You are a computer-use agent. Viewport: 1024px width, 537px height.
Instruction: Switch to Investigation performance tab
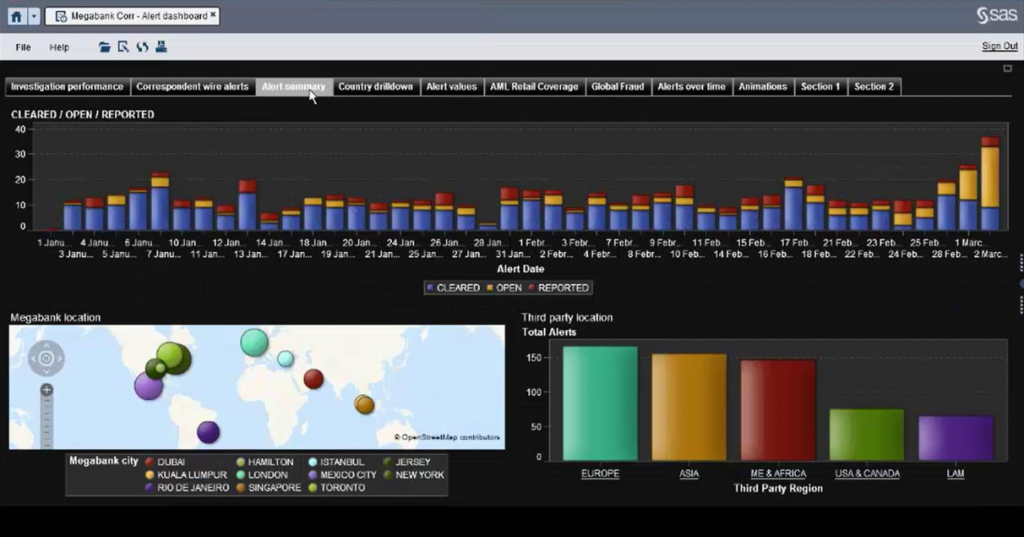coord(67,87)
